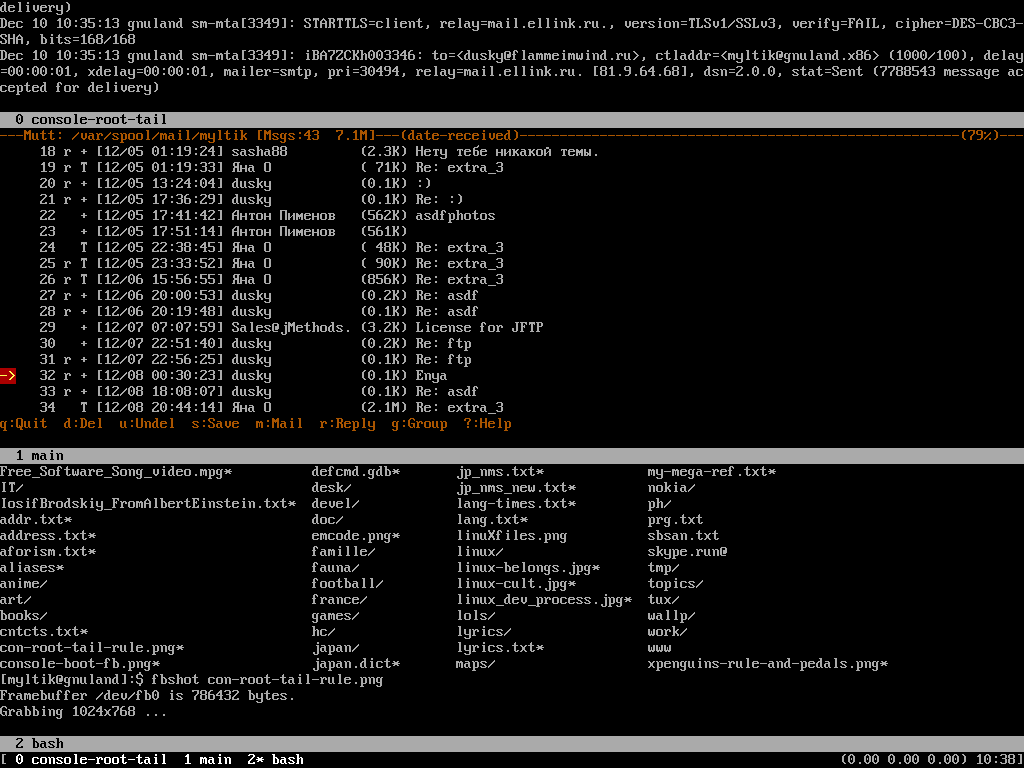Click g:Group in Mutt help line
Image resolution: width=1024 pixels, height=768 pixels.
[x=419, y=424]
